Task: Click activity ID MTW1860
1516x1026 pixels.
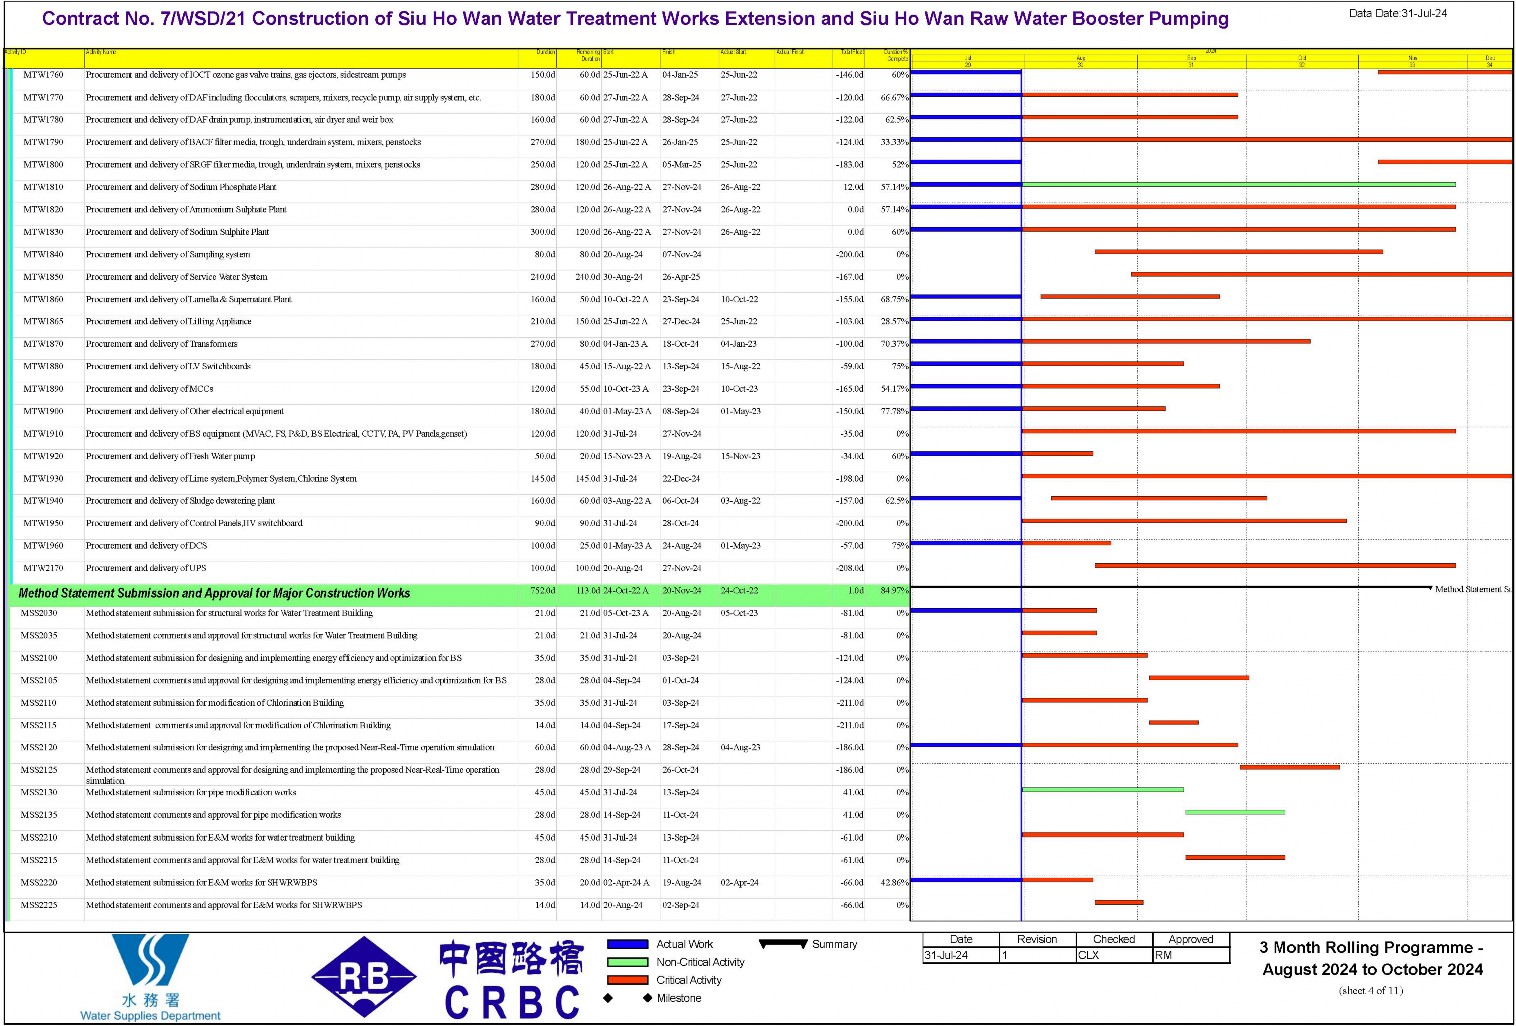Action: click(43, 299)
